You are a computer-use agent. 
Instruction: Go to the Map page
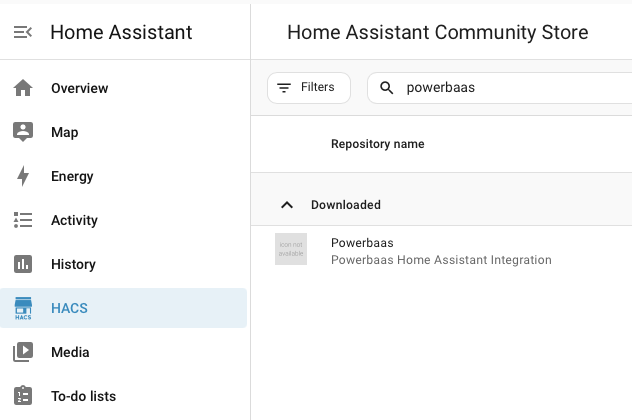point(124,132)
